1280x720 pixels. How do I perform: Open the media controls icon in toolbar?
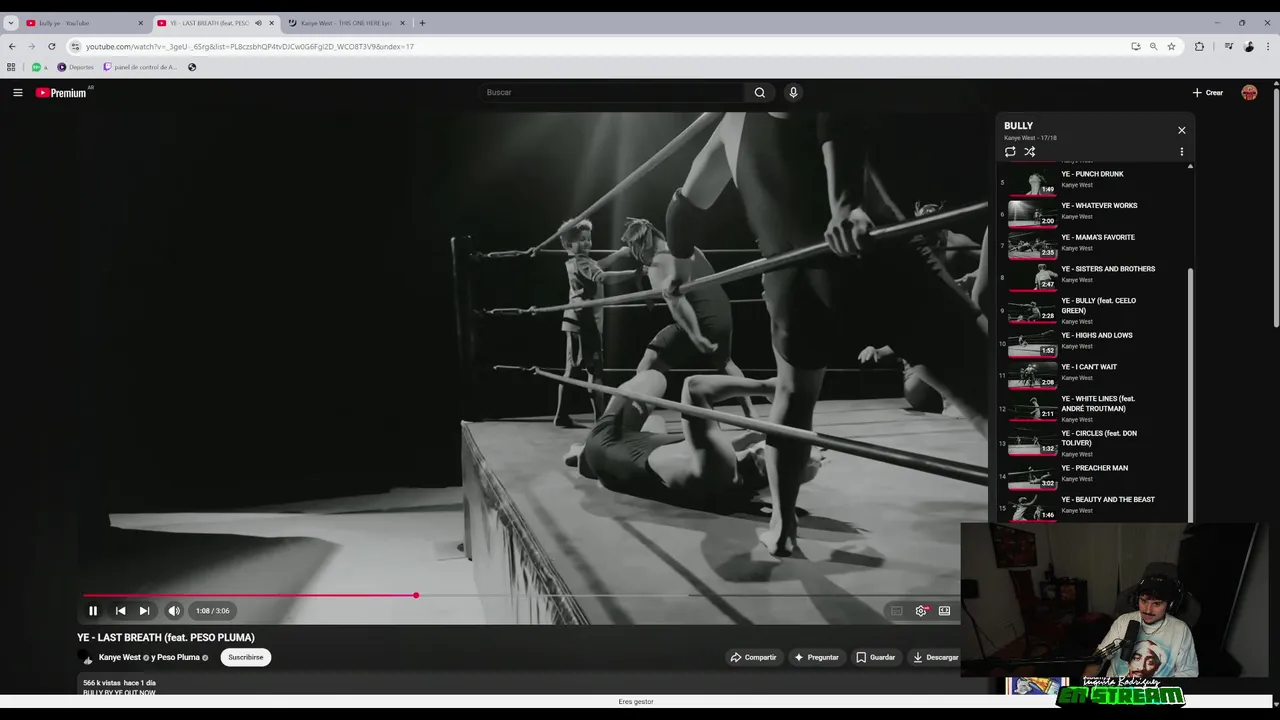coord(1229,46)
